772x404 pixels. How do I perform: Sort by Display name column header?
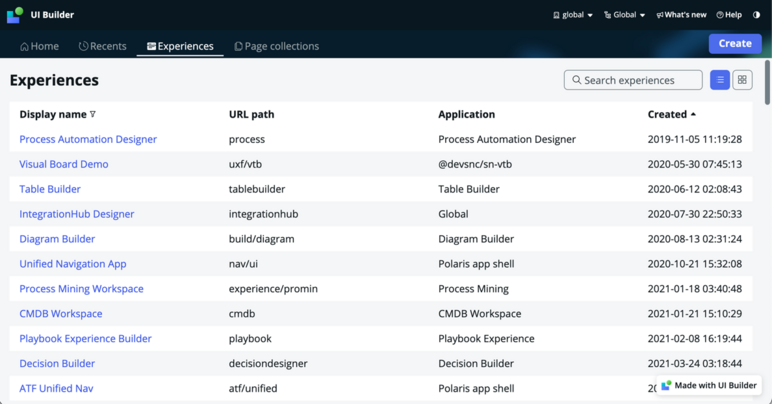click(53, 114)
